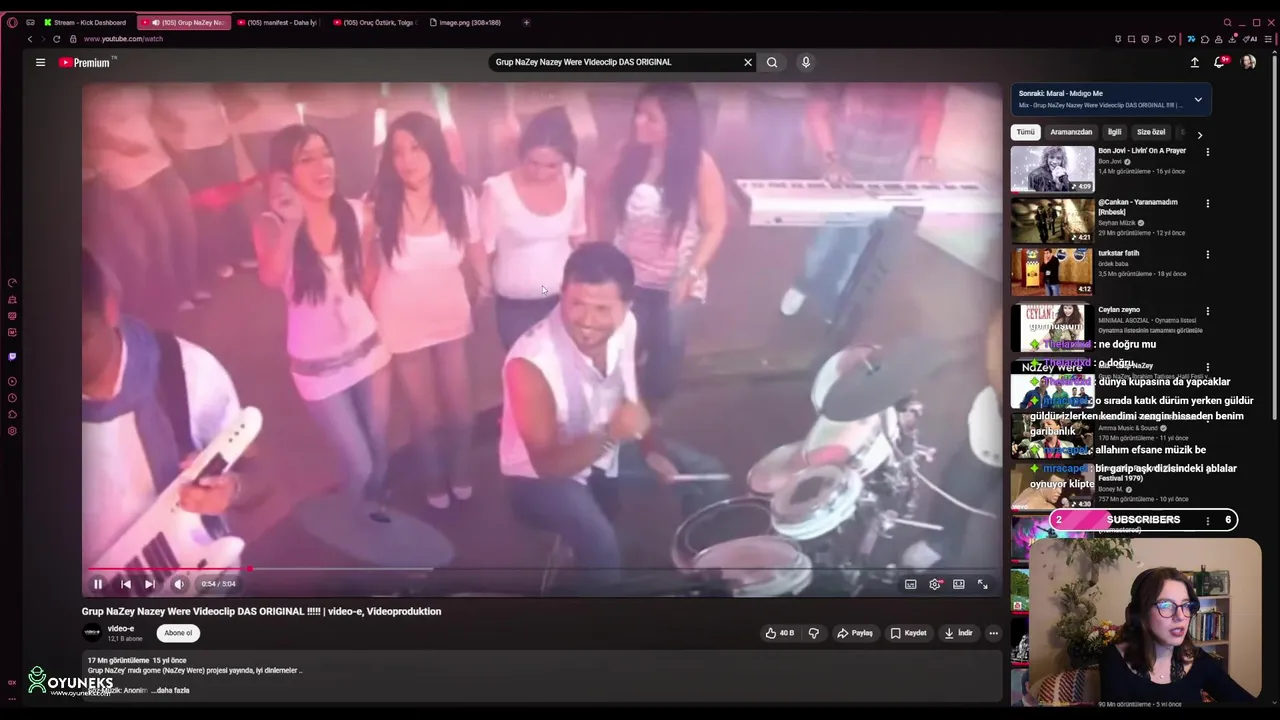Select the İlgili filter chip
1280x720 pixels.
[x=1114, y=132]
